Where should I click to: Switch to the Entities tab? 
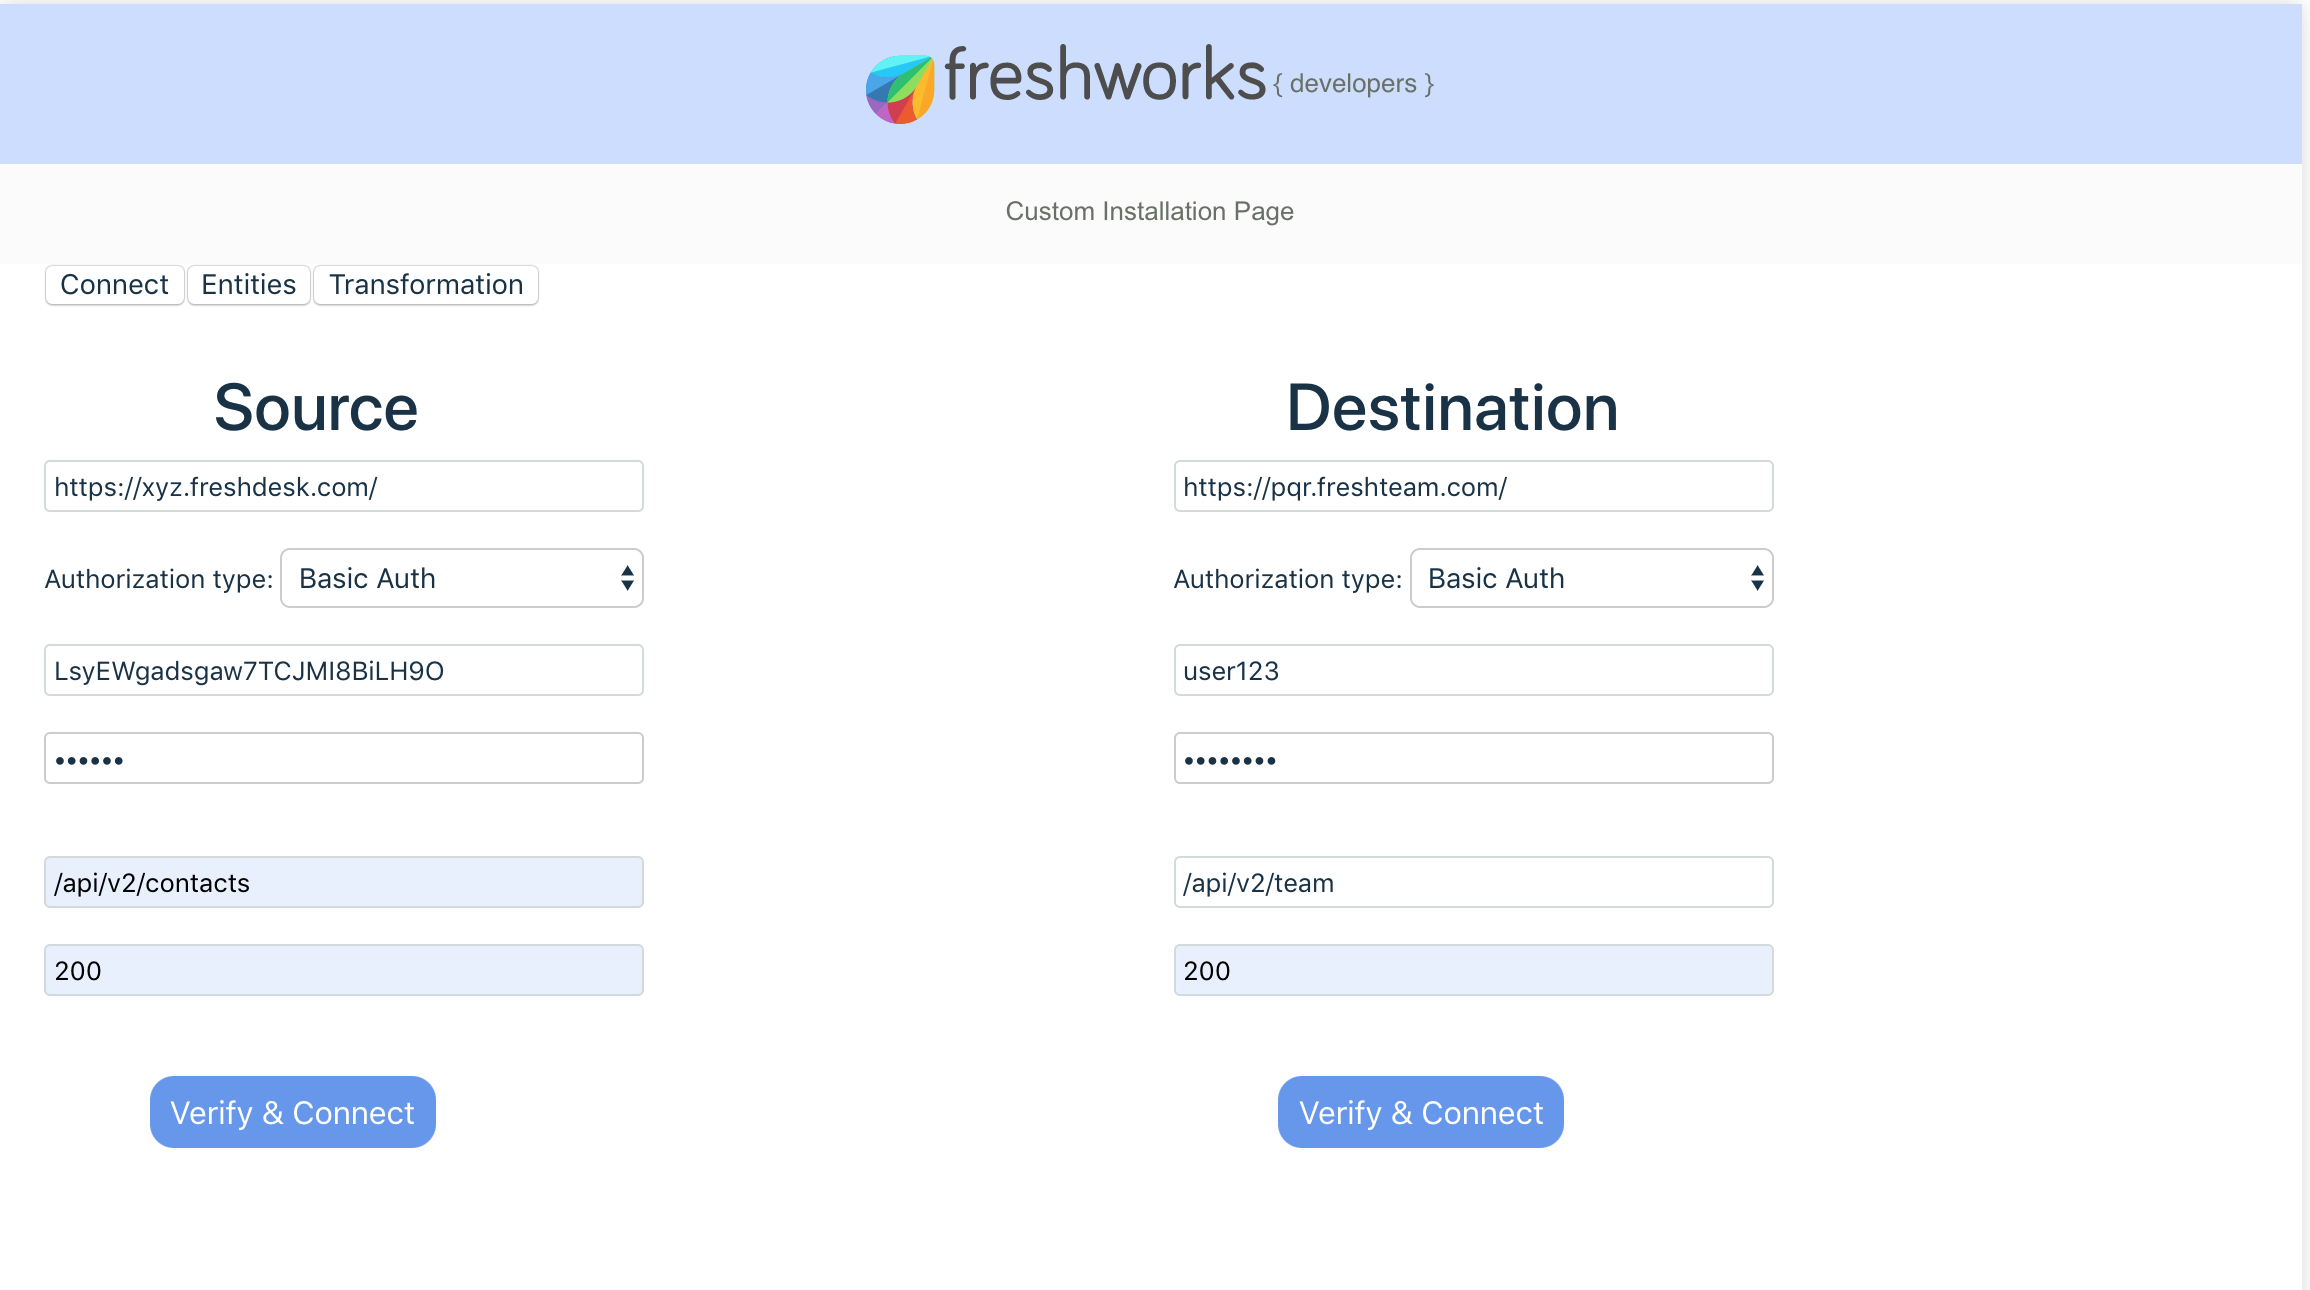[247, 284]
